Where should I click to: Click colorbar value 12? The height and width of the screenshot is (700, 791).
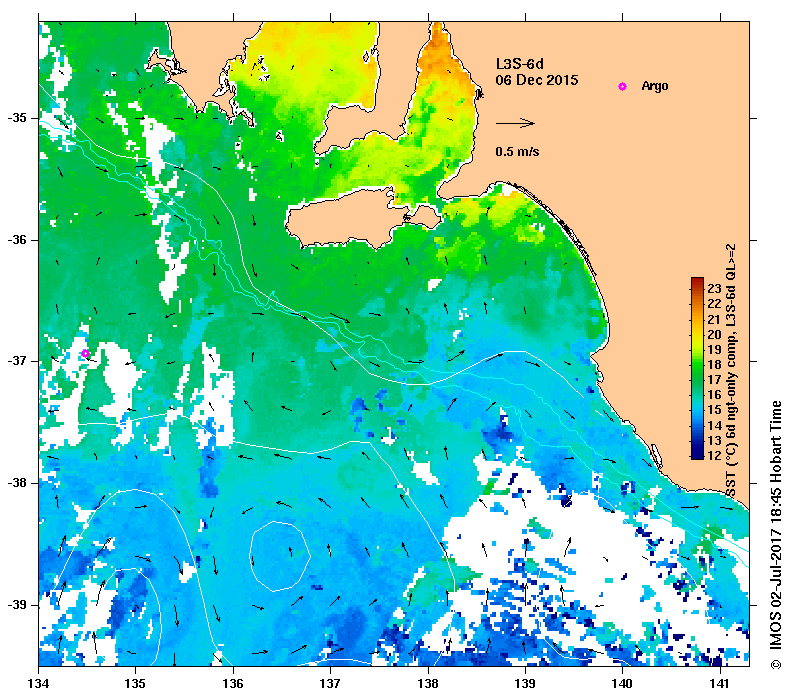pos(714,455)
